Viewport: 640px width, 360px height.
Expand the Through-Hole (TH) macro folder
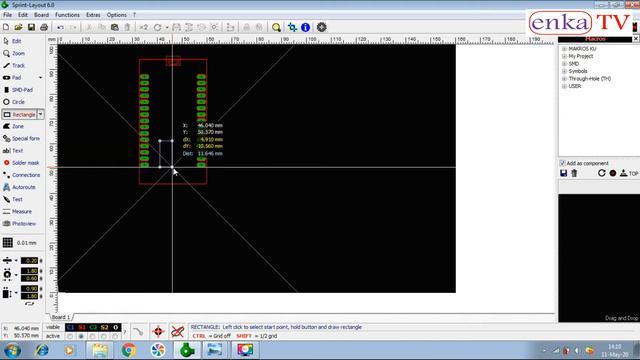pyautogui.click(x=564, y=79)
